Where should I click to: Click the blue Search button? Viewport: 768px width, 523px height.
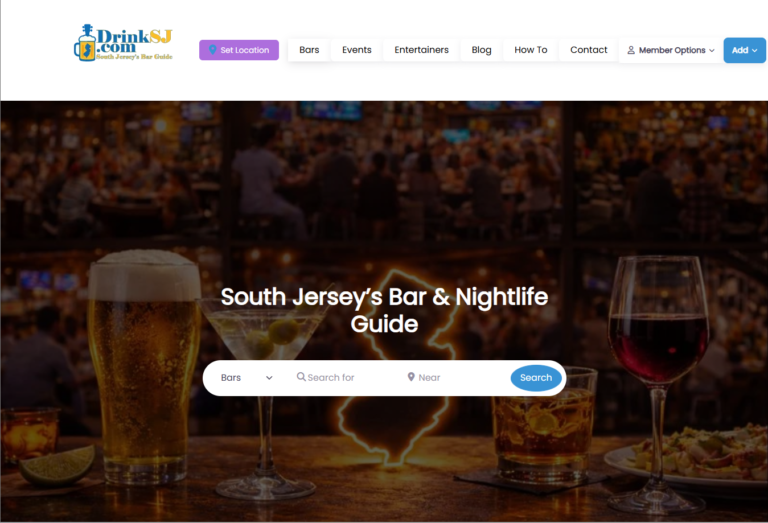(536, 378)
